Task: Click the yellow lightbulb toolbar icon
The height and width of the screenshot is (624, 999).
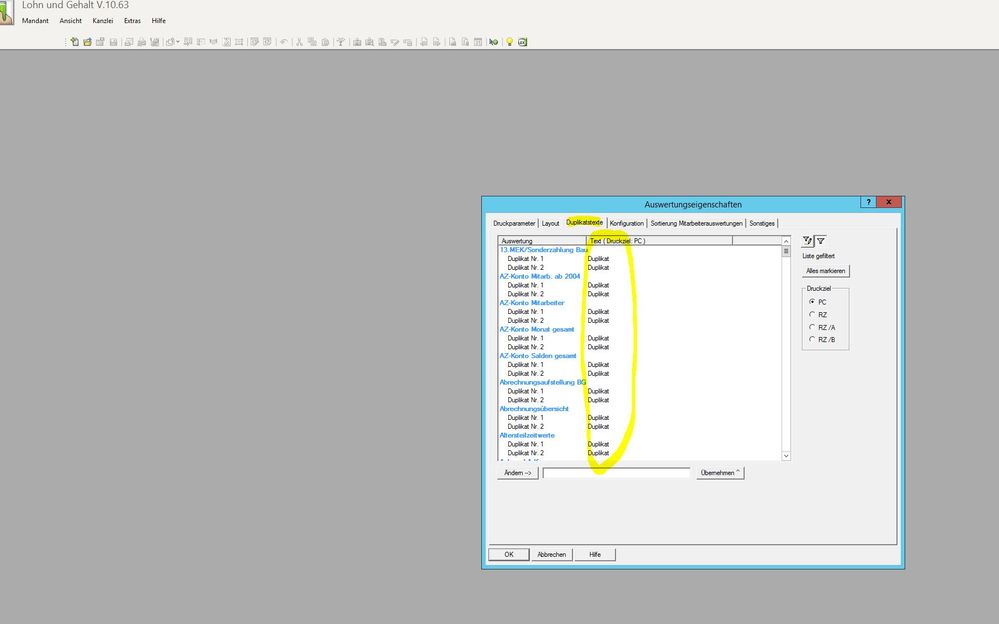Action: (509, 42)
